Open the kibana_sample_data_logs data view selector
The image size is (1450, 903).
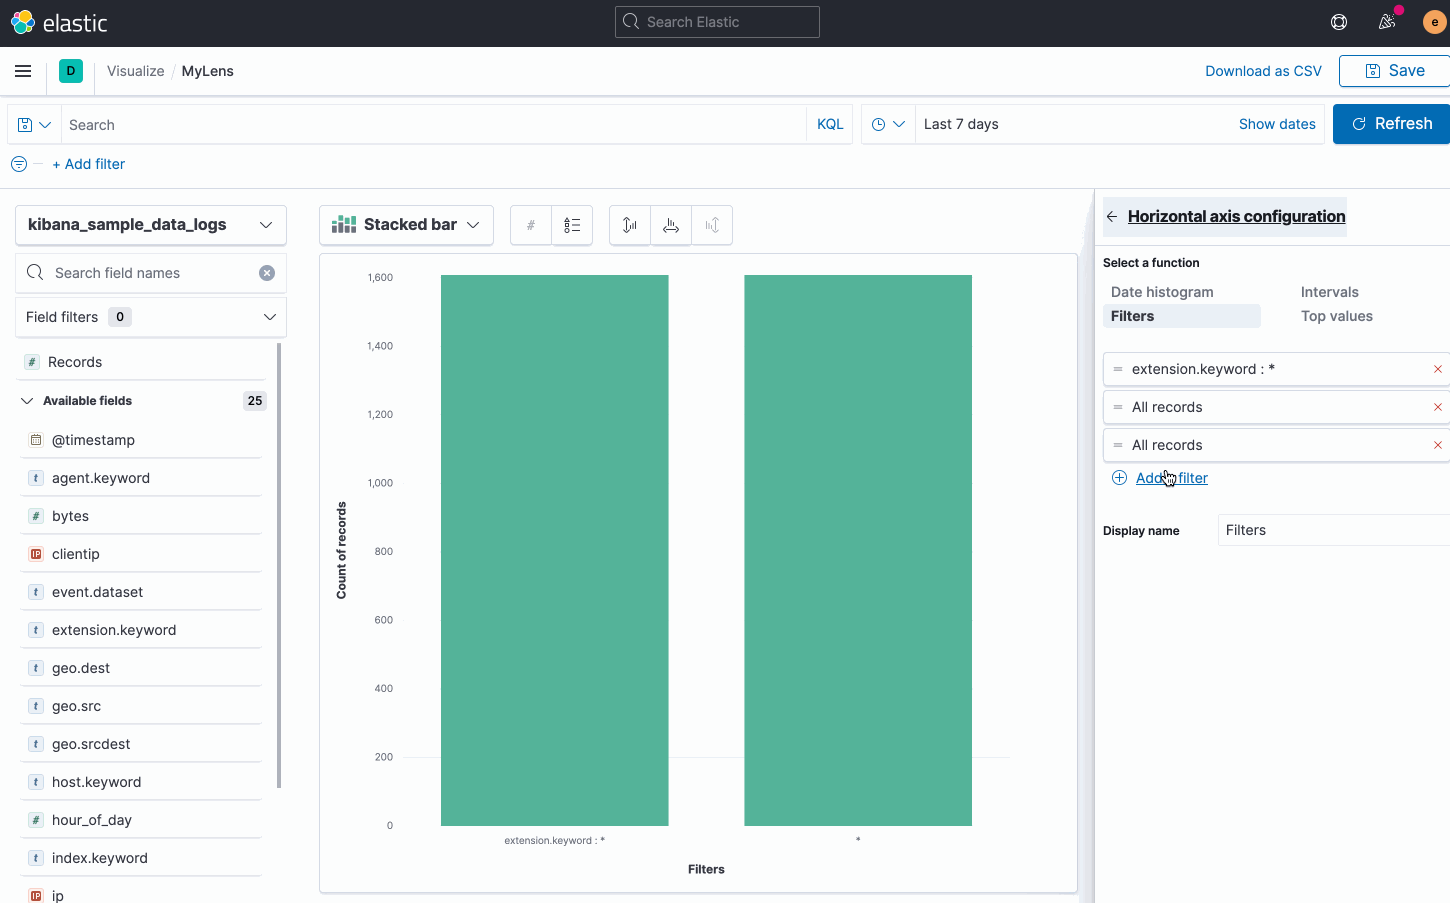pos(150,224)
